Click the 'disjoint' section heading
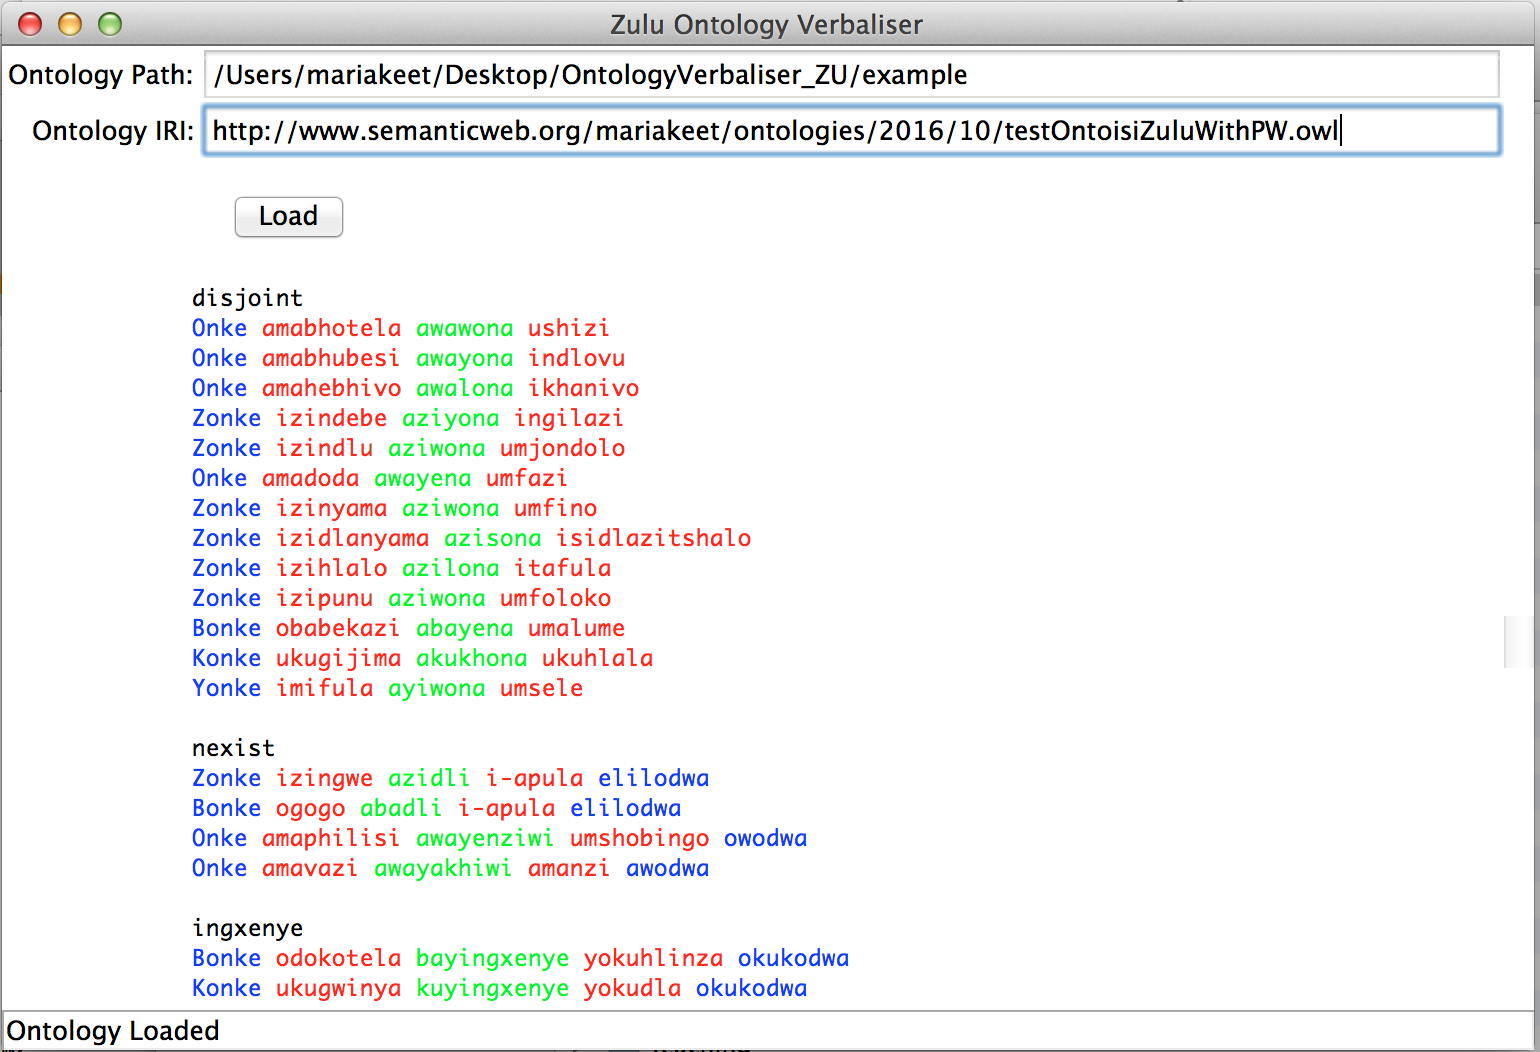The image size is (1540, 1052). pyautogui.click(x=247, y=298)
